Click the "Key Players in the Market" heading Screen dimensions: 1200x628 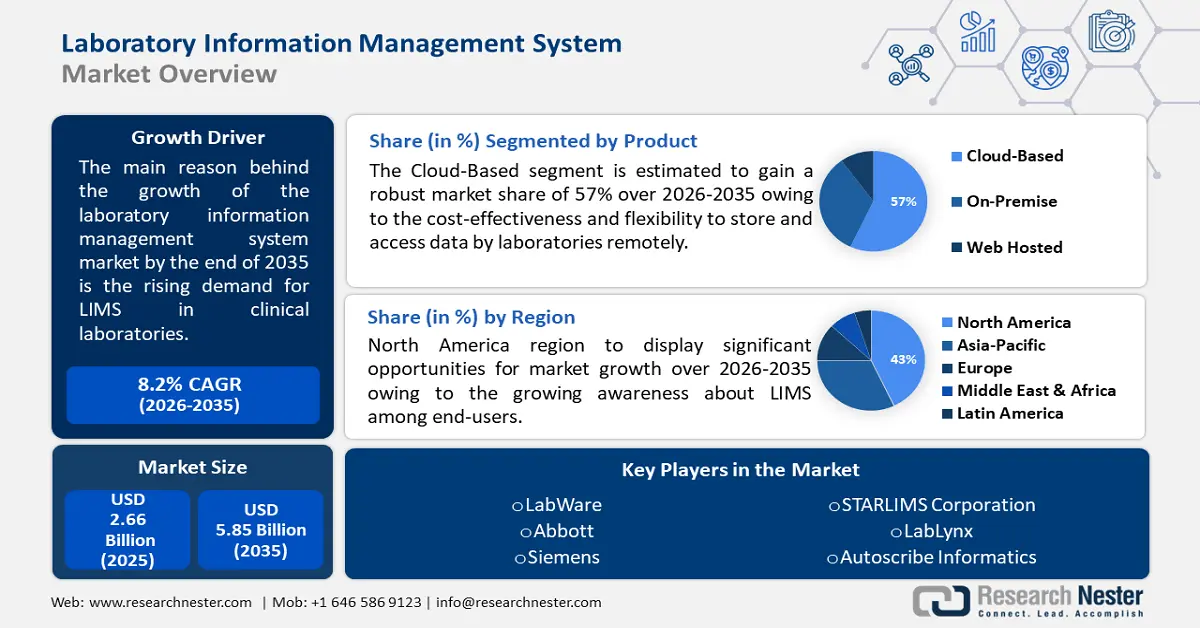[x=741, y=469]
